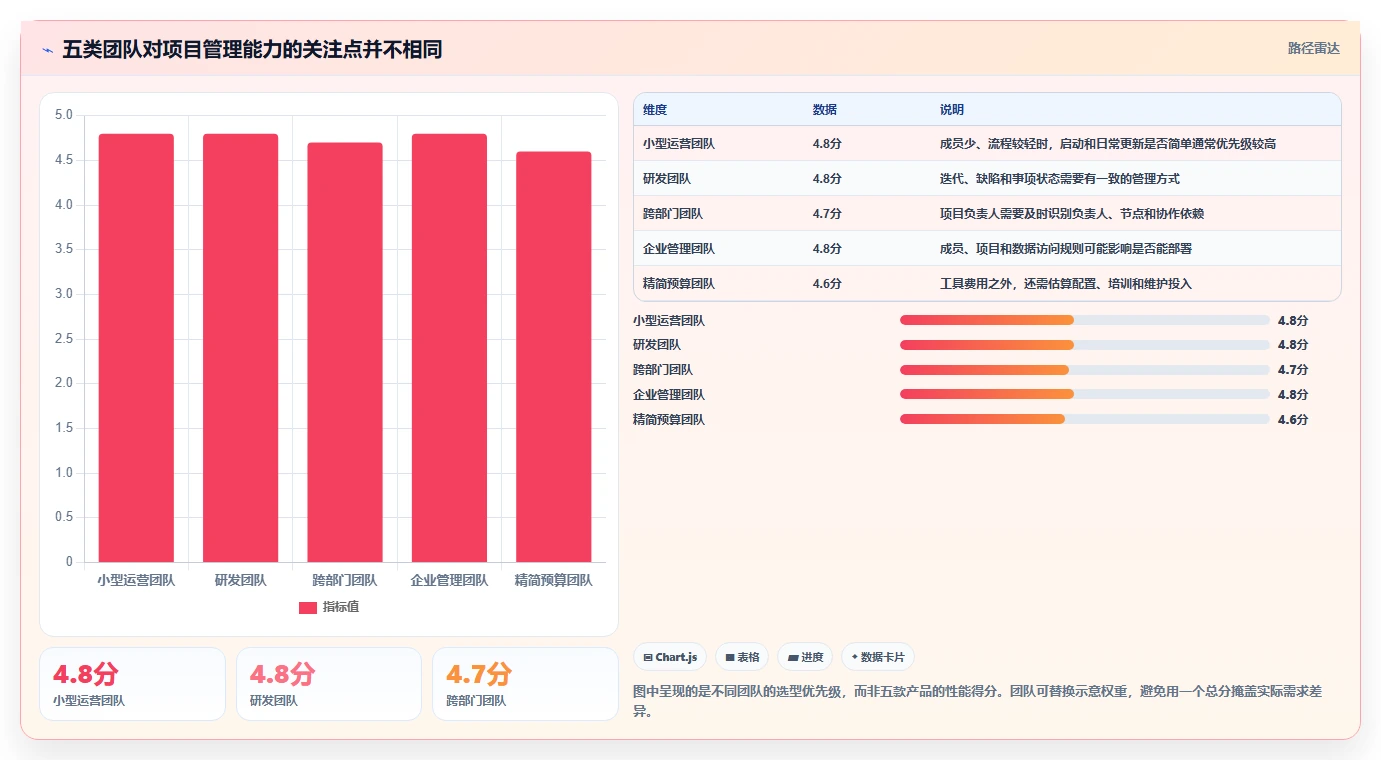Click the 精简预算团队 bar in the chart
Screen dimensions: 1381x760
[554, 357]
